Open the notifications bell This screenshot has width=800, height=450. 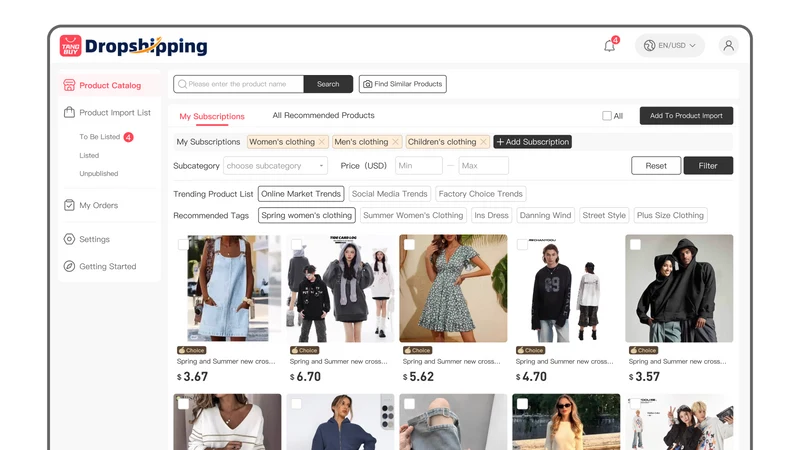click(609, 46)
